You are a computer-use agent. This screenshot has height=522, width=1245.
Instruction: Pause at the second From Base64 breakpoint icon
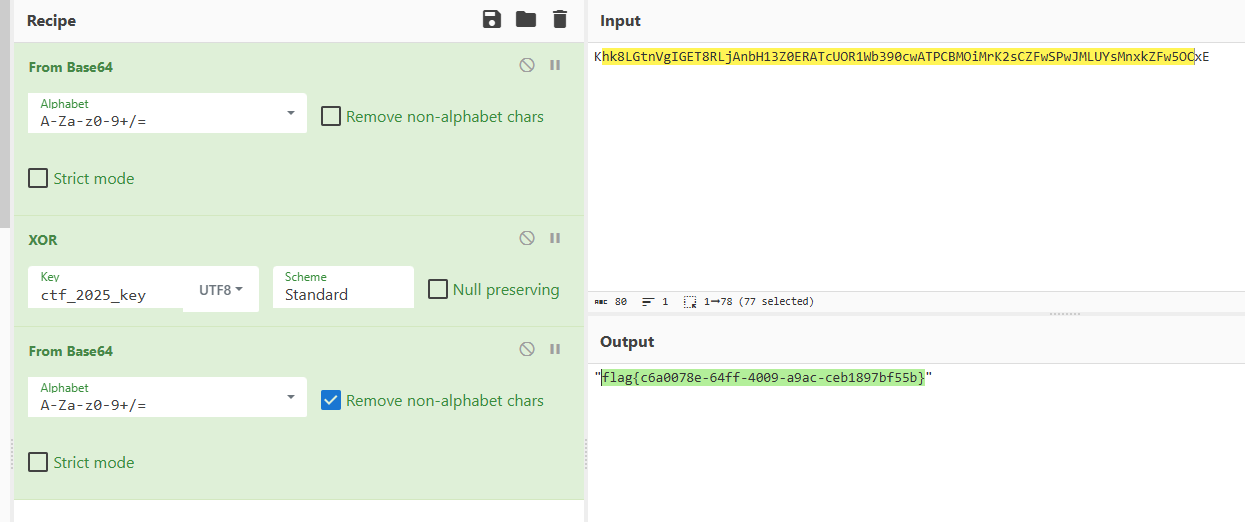(555, 349)
